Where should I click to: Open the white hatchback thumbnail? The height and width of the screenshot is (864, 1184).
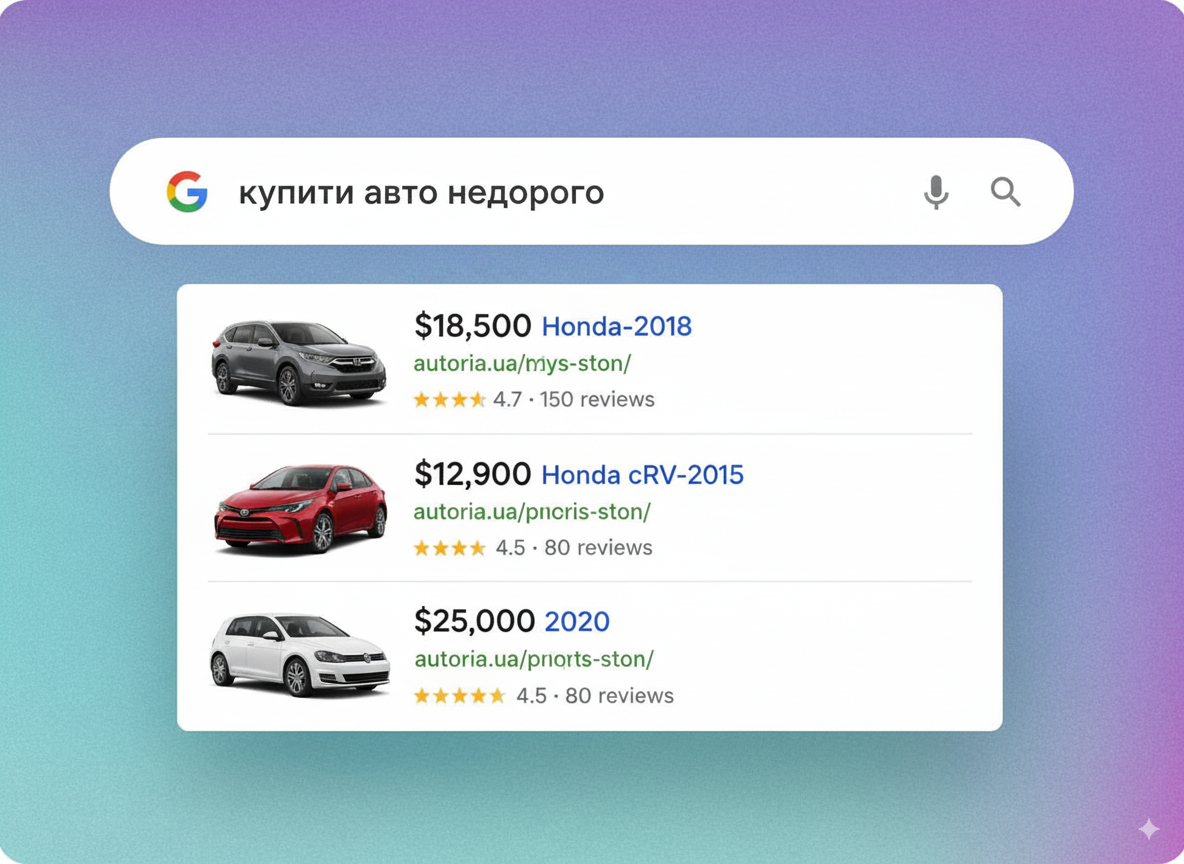click(299, 655)
